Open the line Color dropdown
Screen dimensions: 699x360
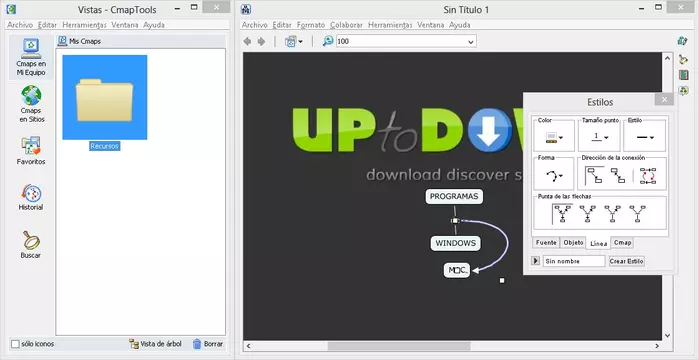[x=554, y=138]
